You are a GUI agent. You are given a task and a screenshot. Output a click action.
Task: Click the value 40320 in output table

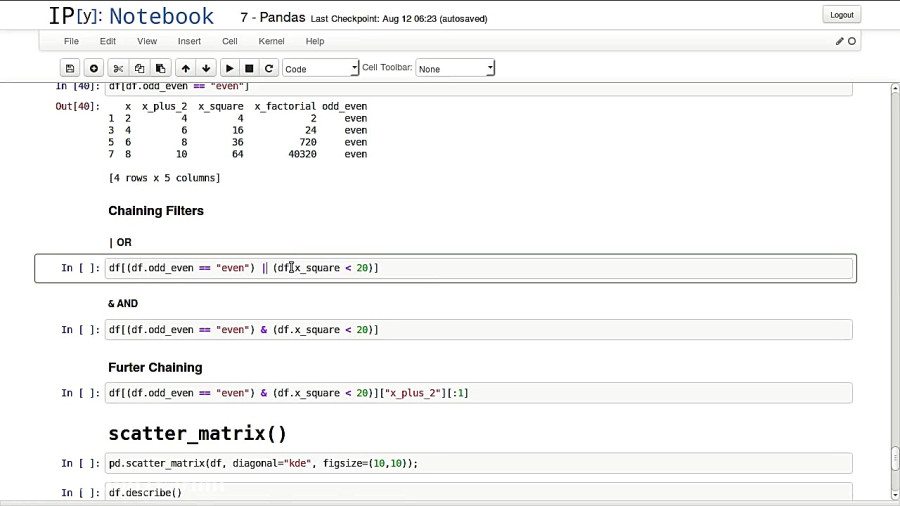302,154
